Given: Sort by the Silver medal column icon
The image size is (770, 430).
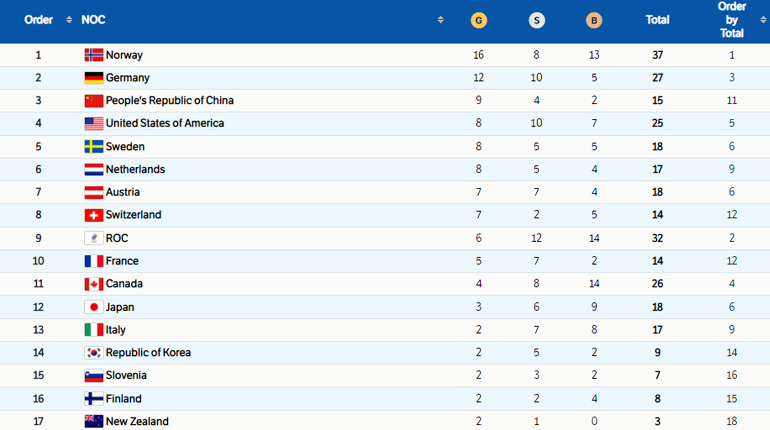Looking at the screenshot, I should coord(536,20).
